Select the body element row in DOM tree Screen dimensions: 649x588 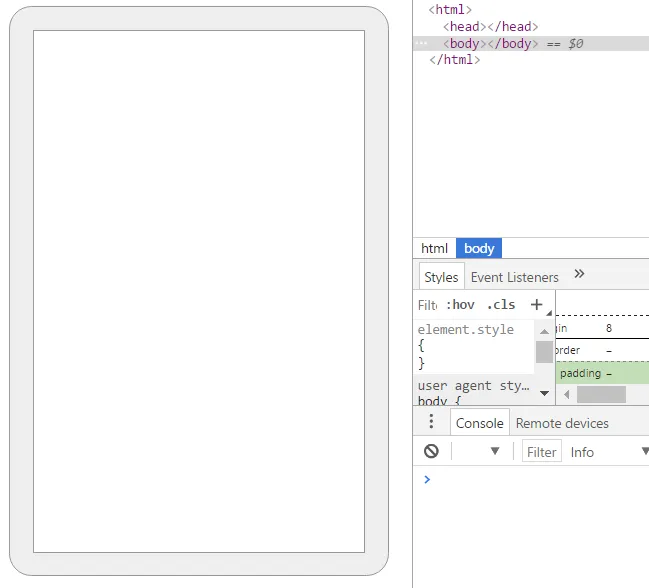pos(531,43)
